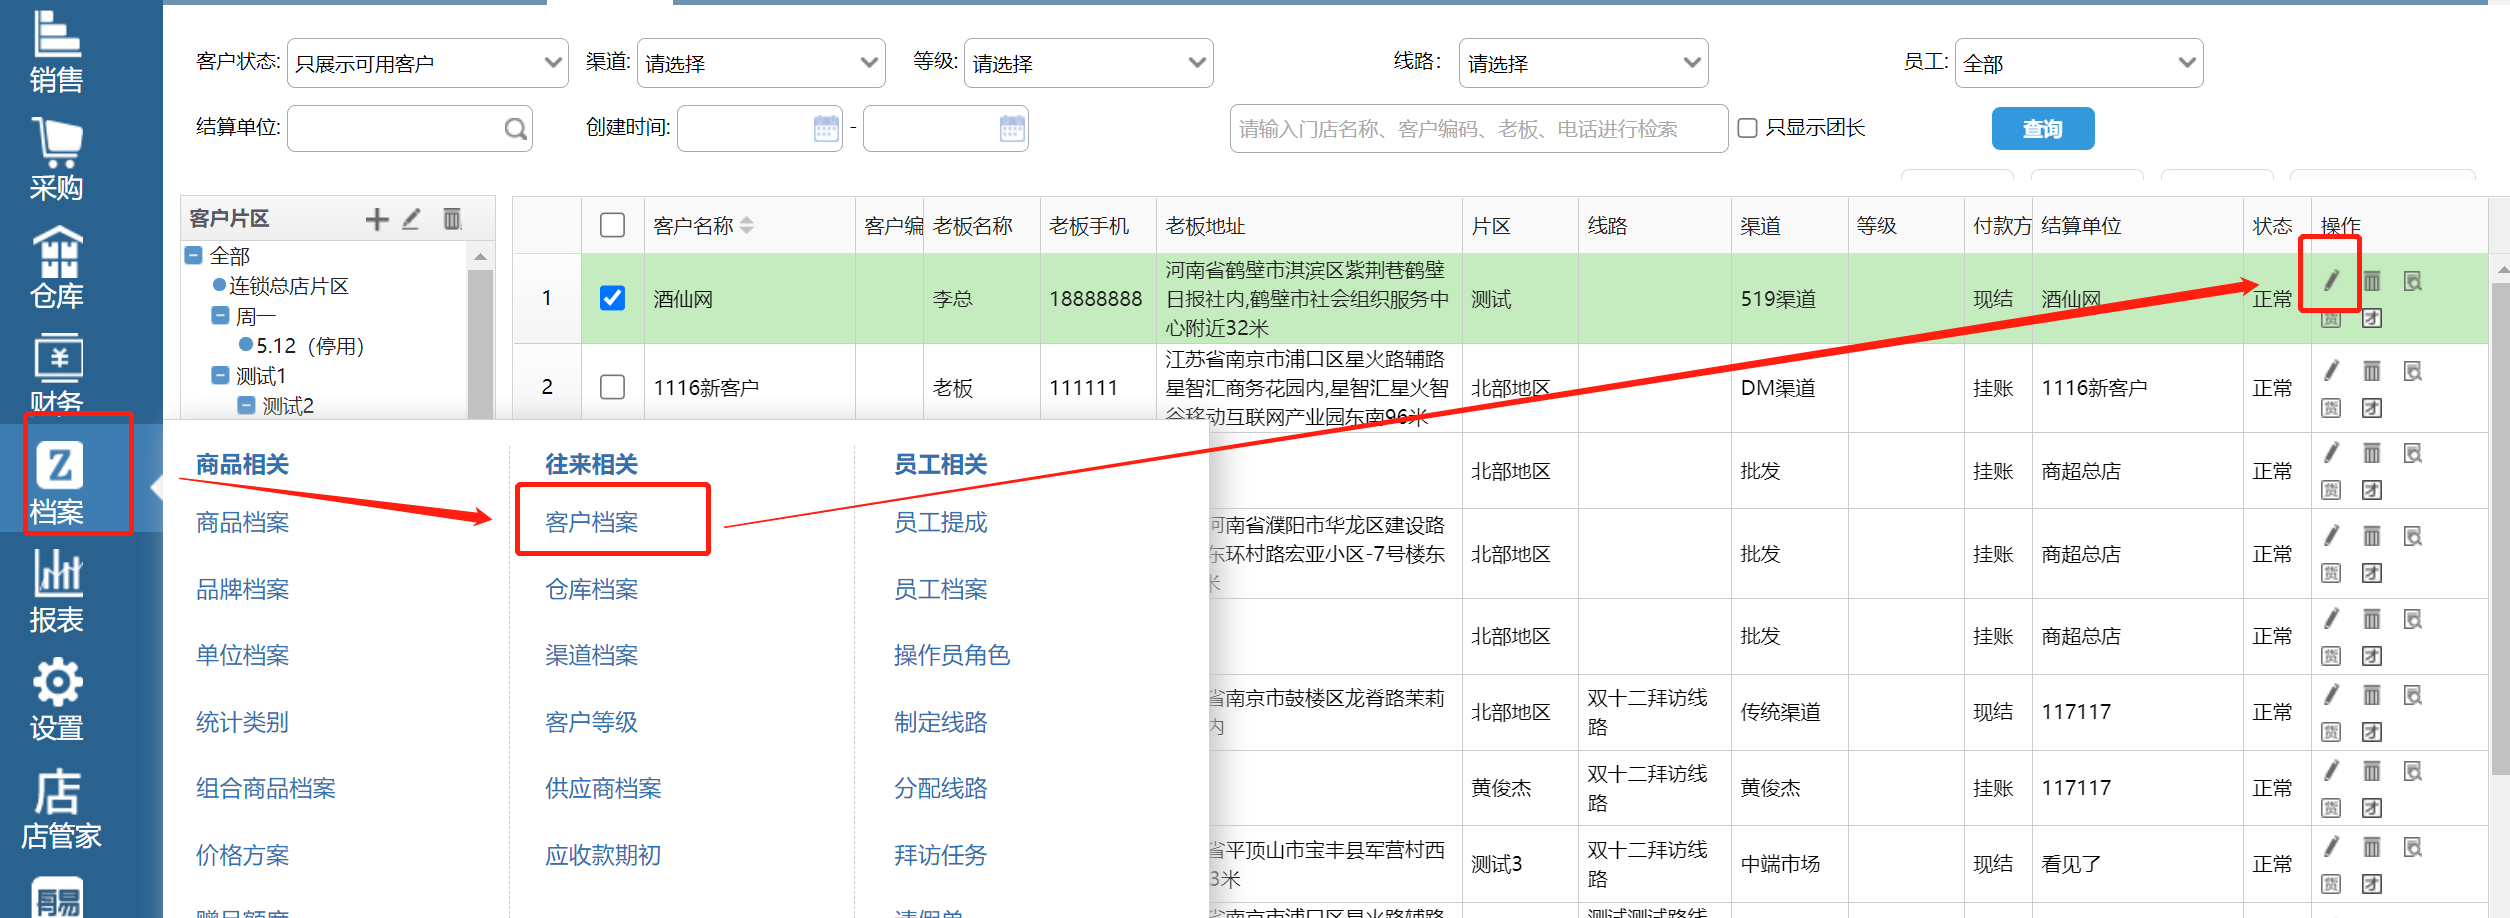Open 客户状态 dropdown
The image size is (2510, 918).
click(428, 63)
